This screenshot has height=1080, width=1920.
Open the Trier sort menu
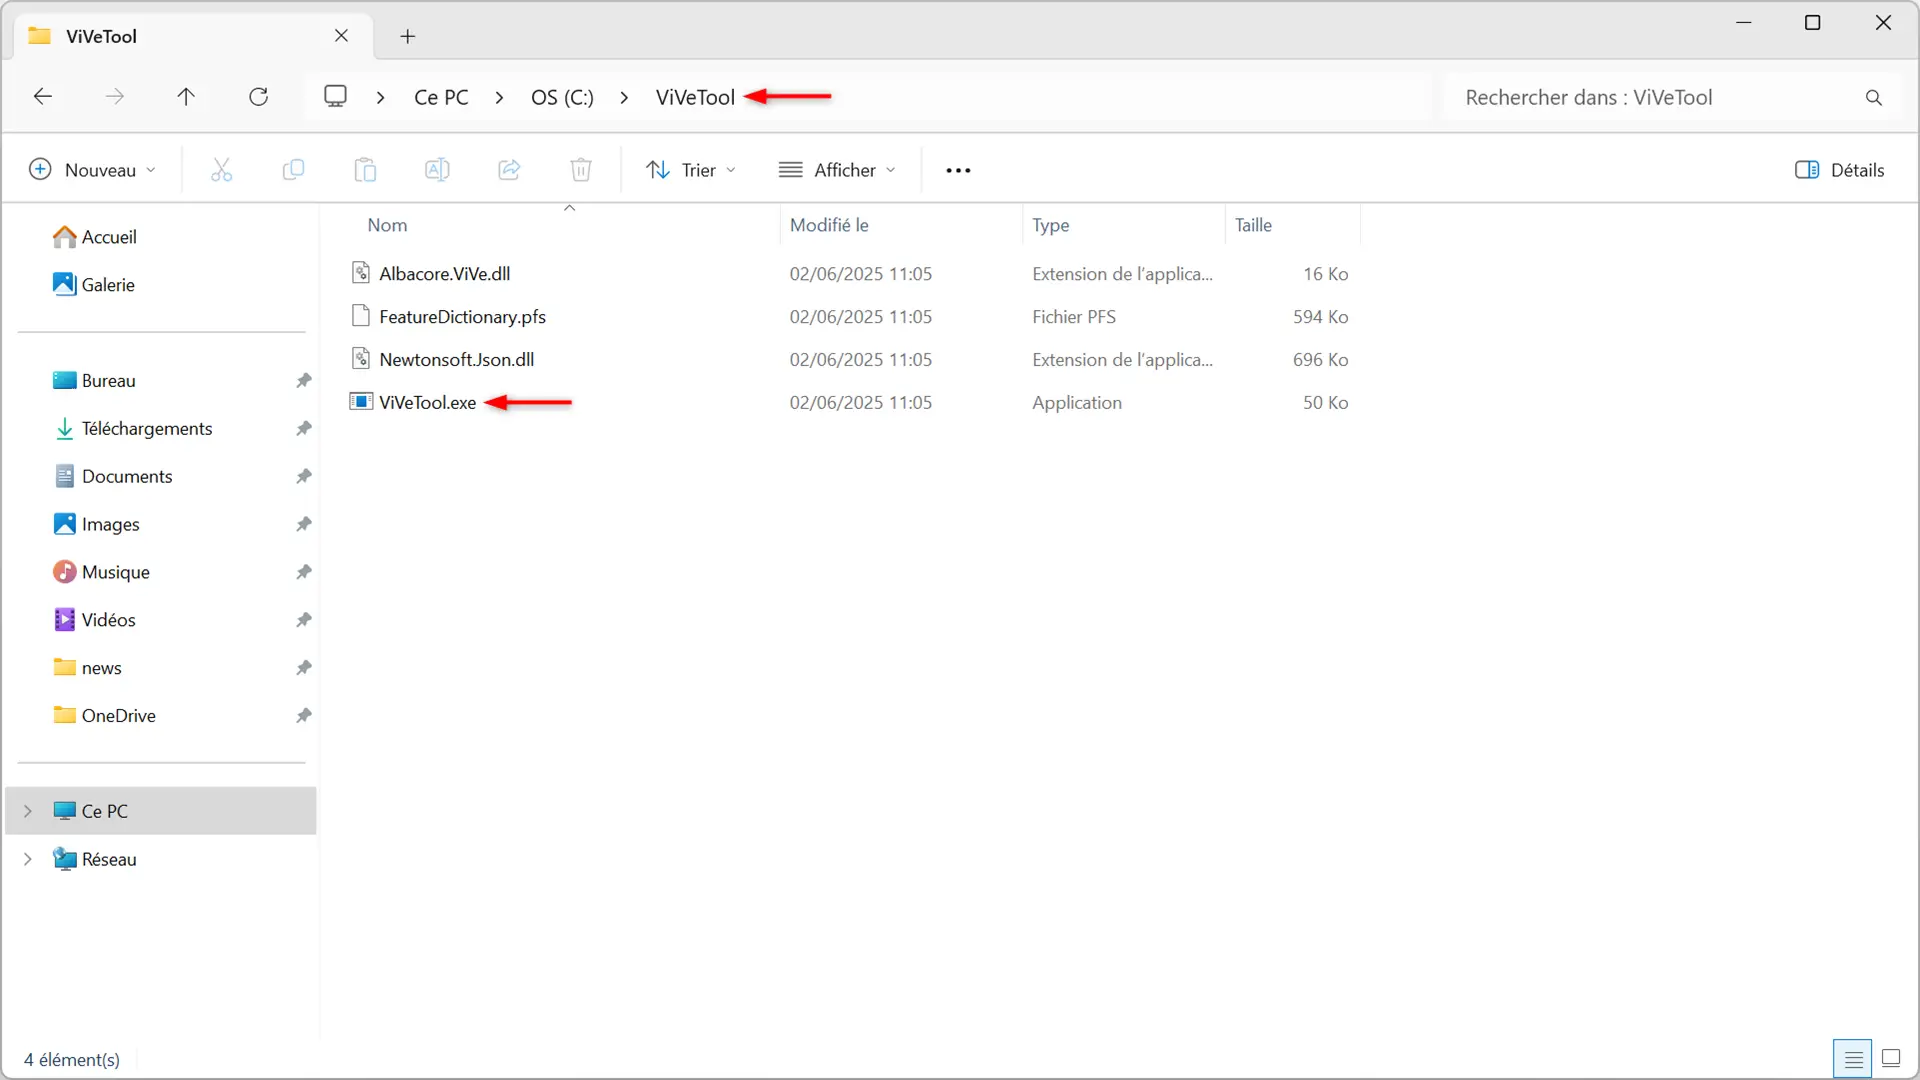coord(691,170)
